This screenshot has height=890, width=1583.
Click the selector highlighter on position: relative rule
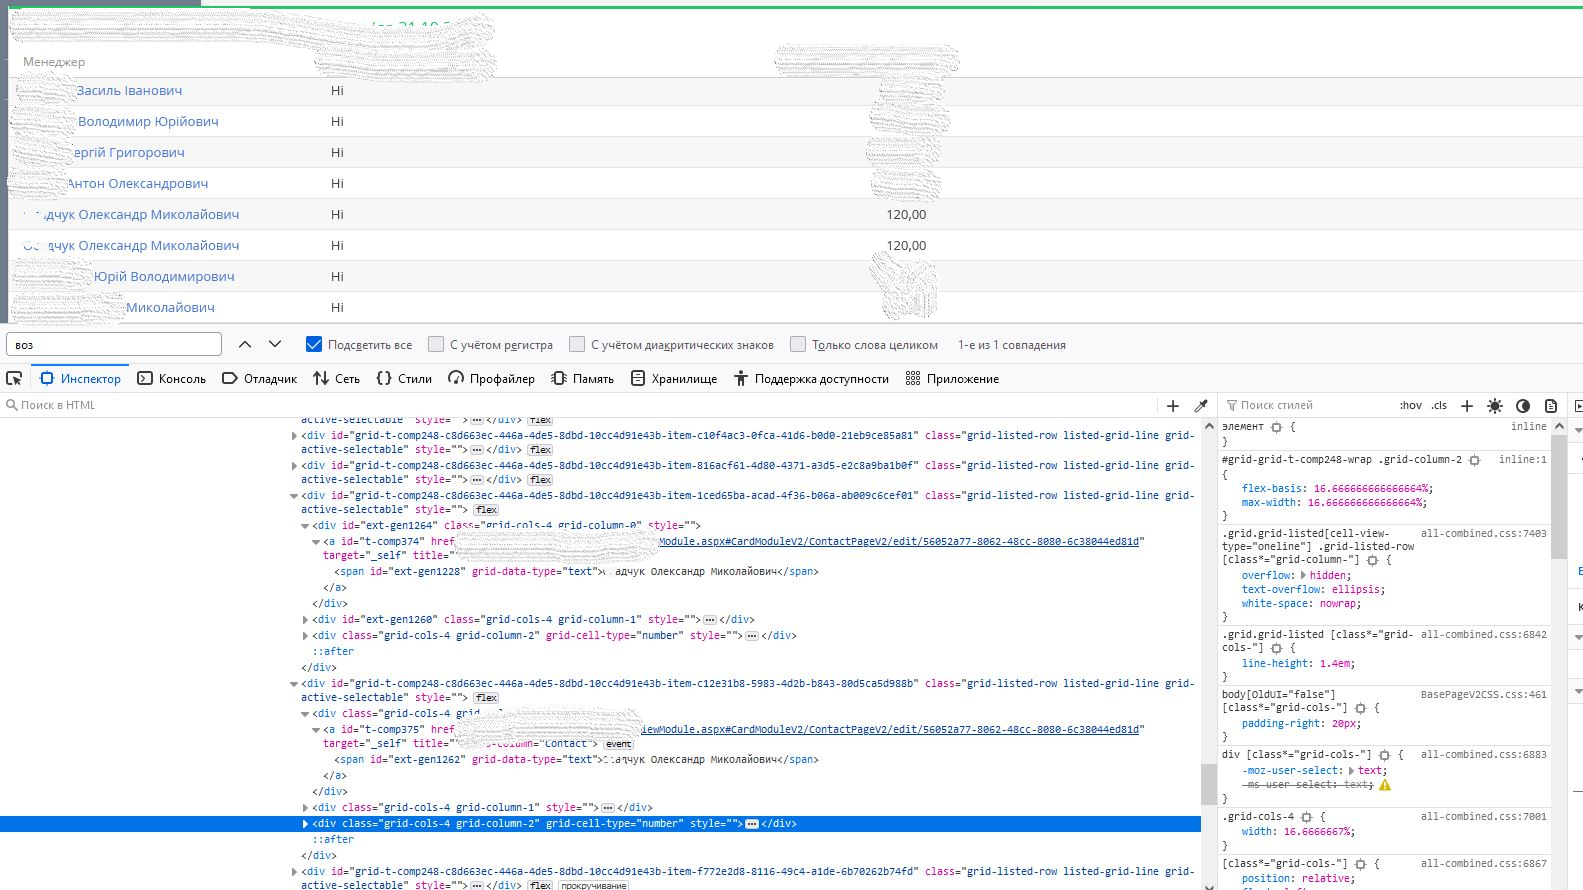click(x=1360, y=864)
